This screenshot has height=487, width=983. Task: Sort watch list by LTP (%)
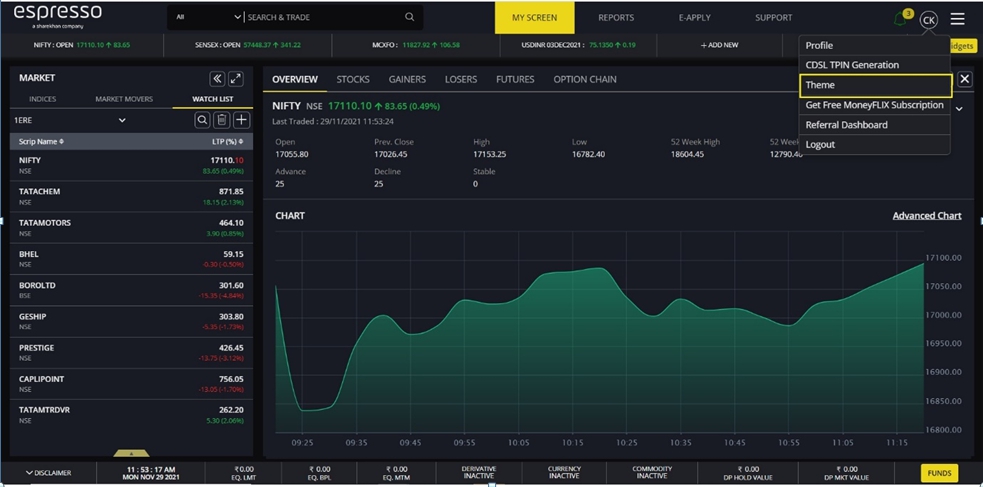[228, 142]
